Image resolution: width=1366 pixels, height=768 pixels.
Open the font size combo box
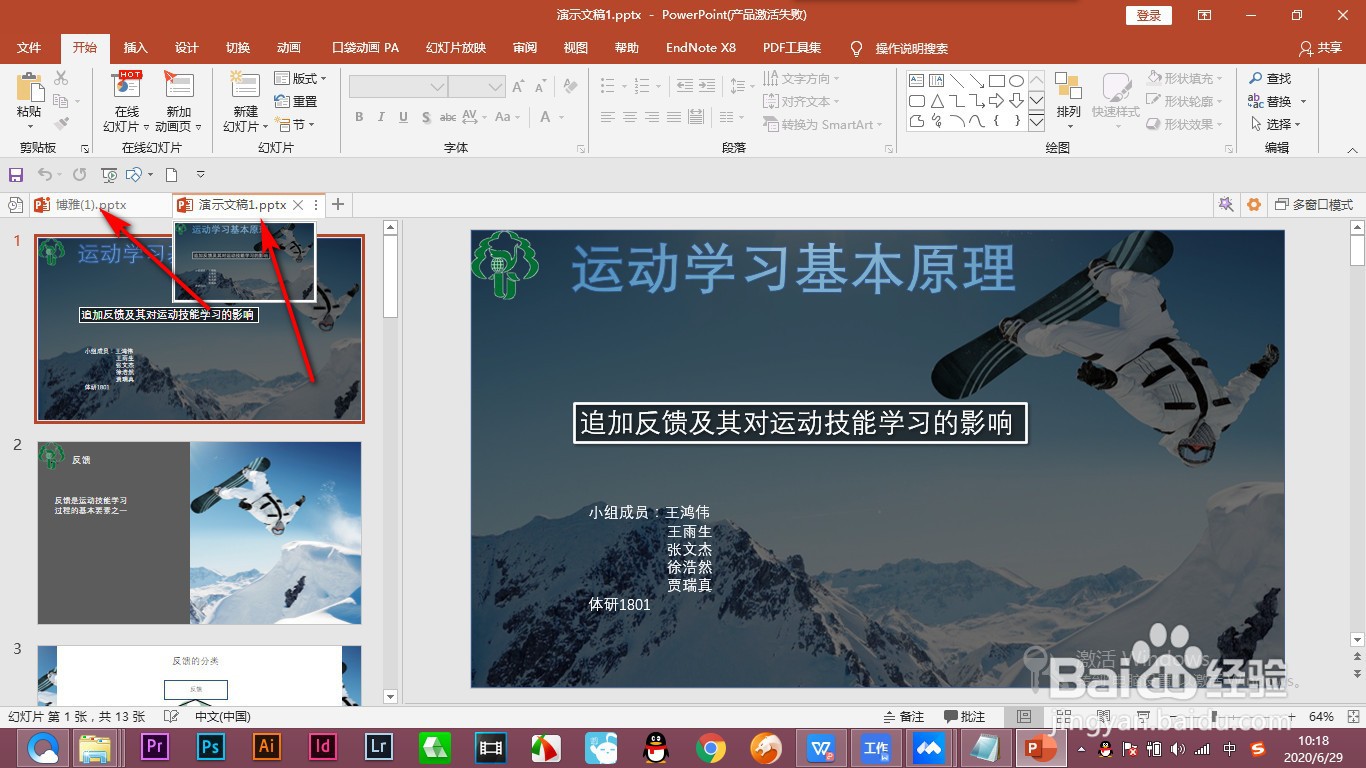[476, 88]
